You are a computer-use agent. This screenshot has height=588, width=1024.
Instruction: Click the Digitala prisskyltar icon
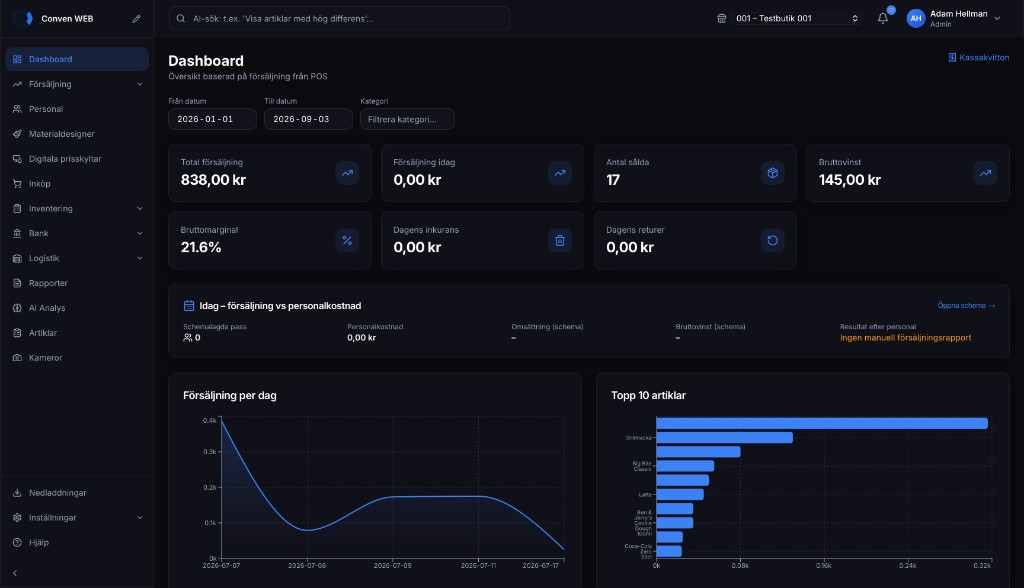click(x=17, y=159)
